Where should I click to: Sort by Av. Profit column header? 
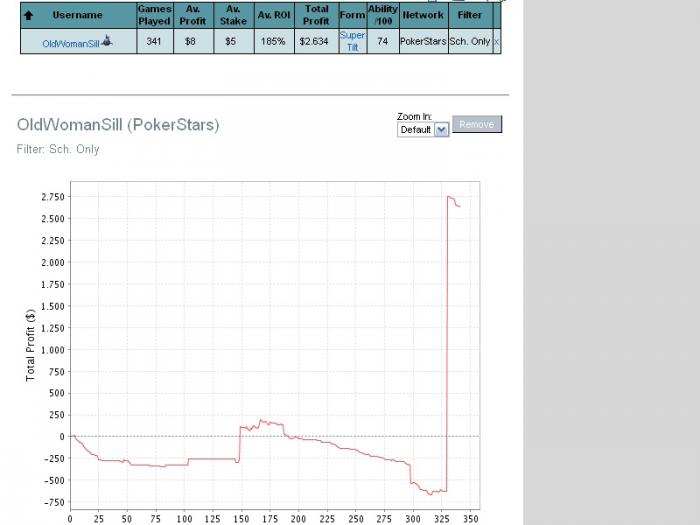coord(193,15)
